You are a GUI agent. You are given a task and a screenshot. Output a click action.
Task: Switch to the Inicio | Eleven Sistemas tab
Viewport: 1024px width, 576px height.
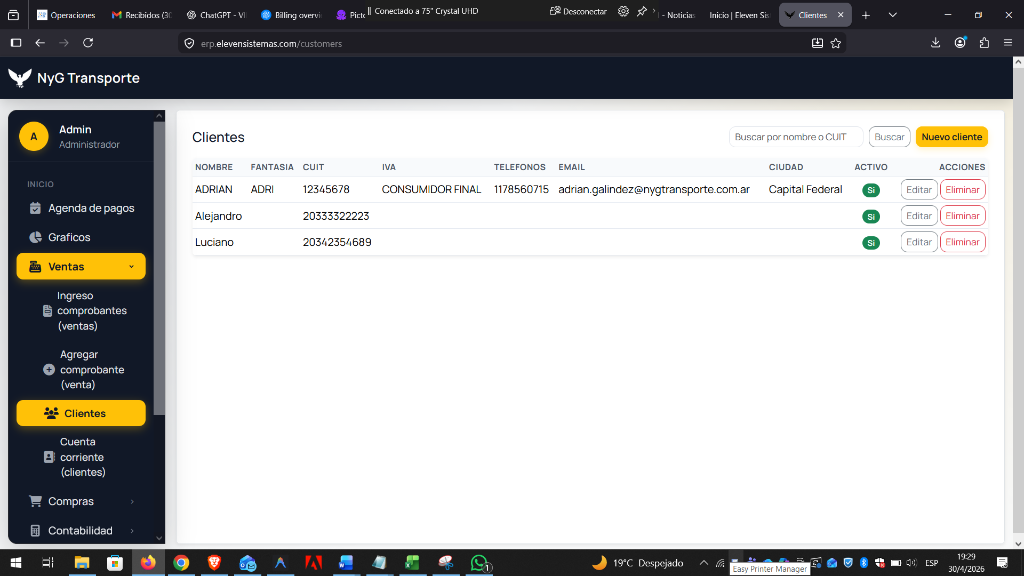tap(739, 14)
